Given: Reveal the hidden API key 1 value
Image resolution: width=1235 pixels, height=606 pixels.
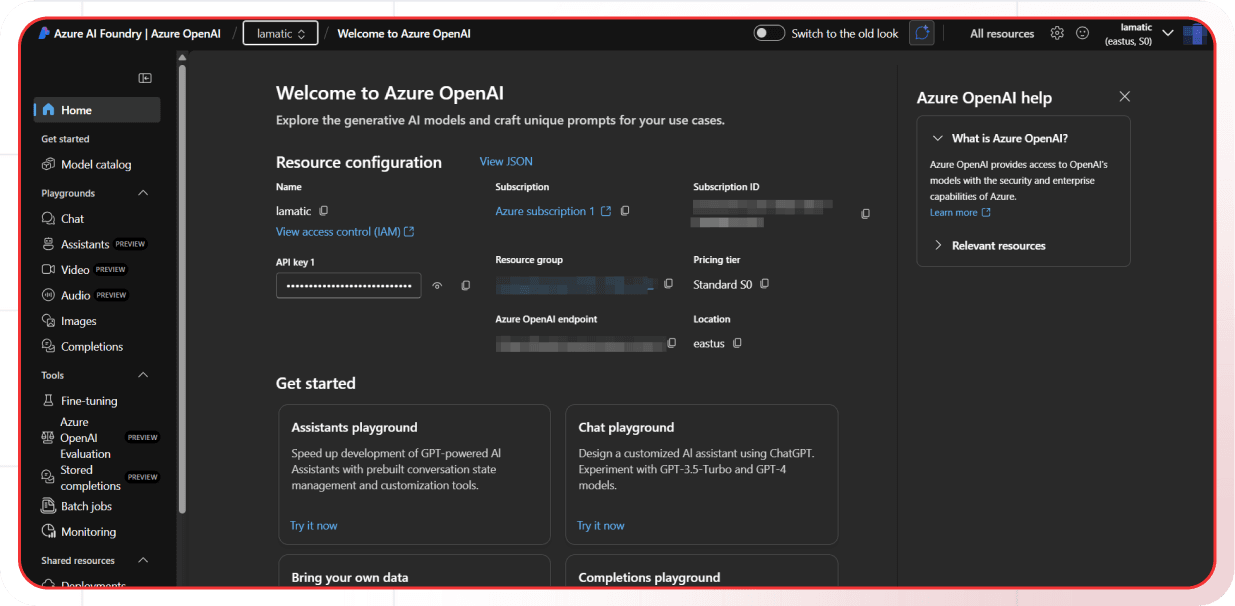Looking at the screenshot, I should click(x=437, y=285).
